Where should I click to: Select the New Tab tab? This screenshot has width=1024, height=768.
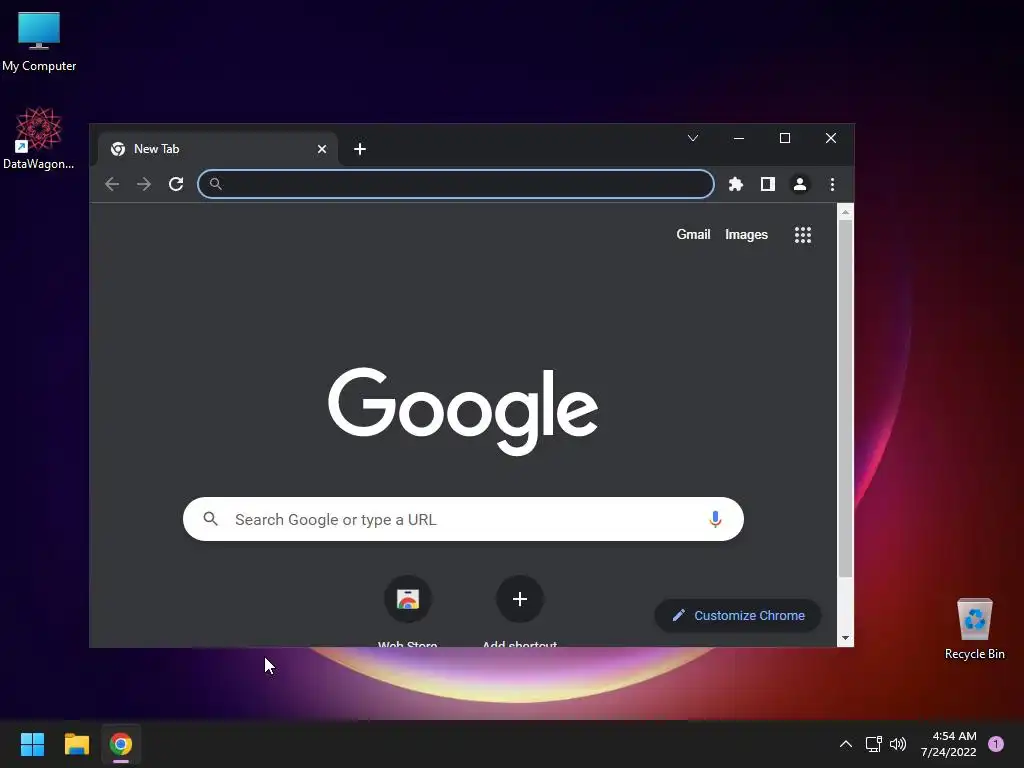(x=217, y=149)
